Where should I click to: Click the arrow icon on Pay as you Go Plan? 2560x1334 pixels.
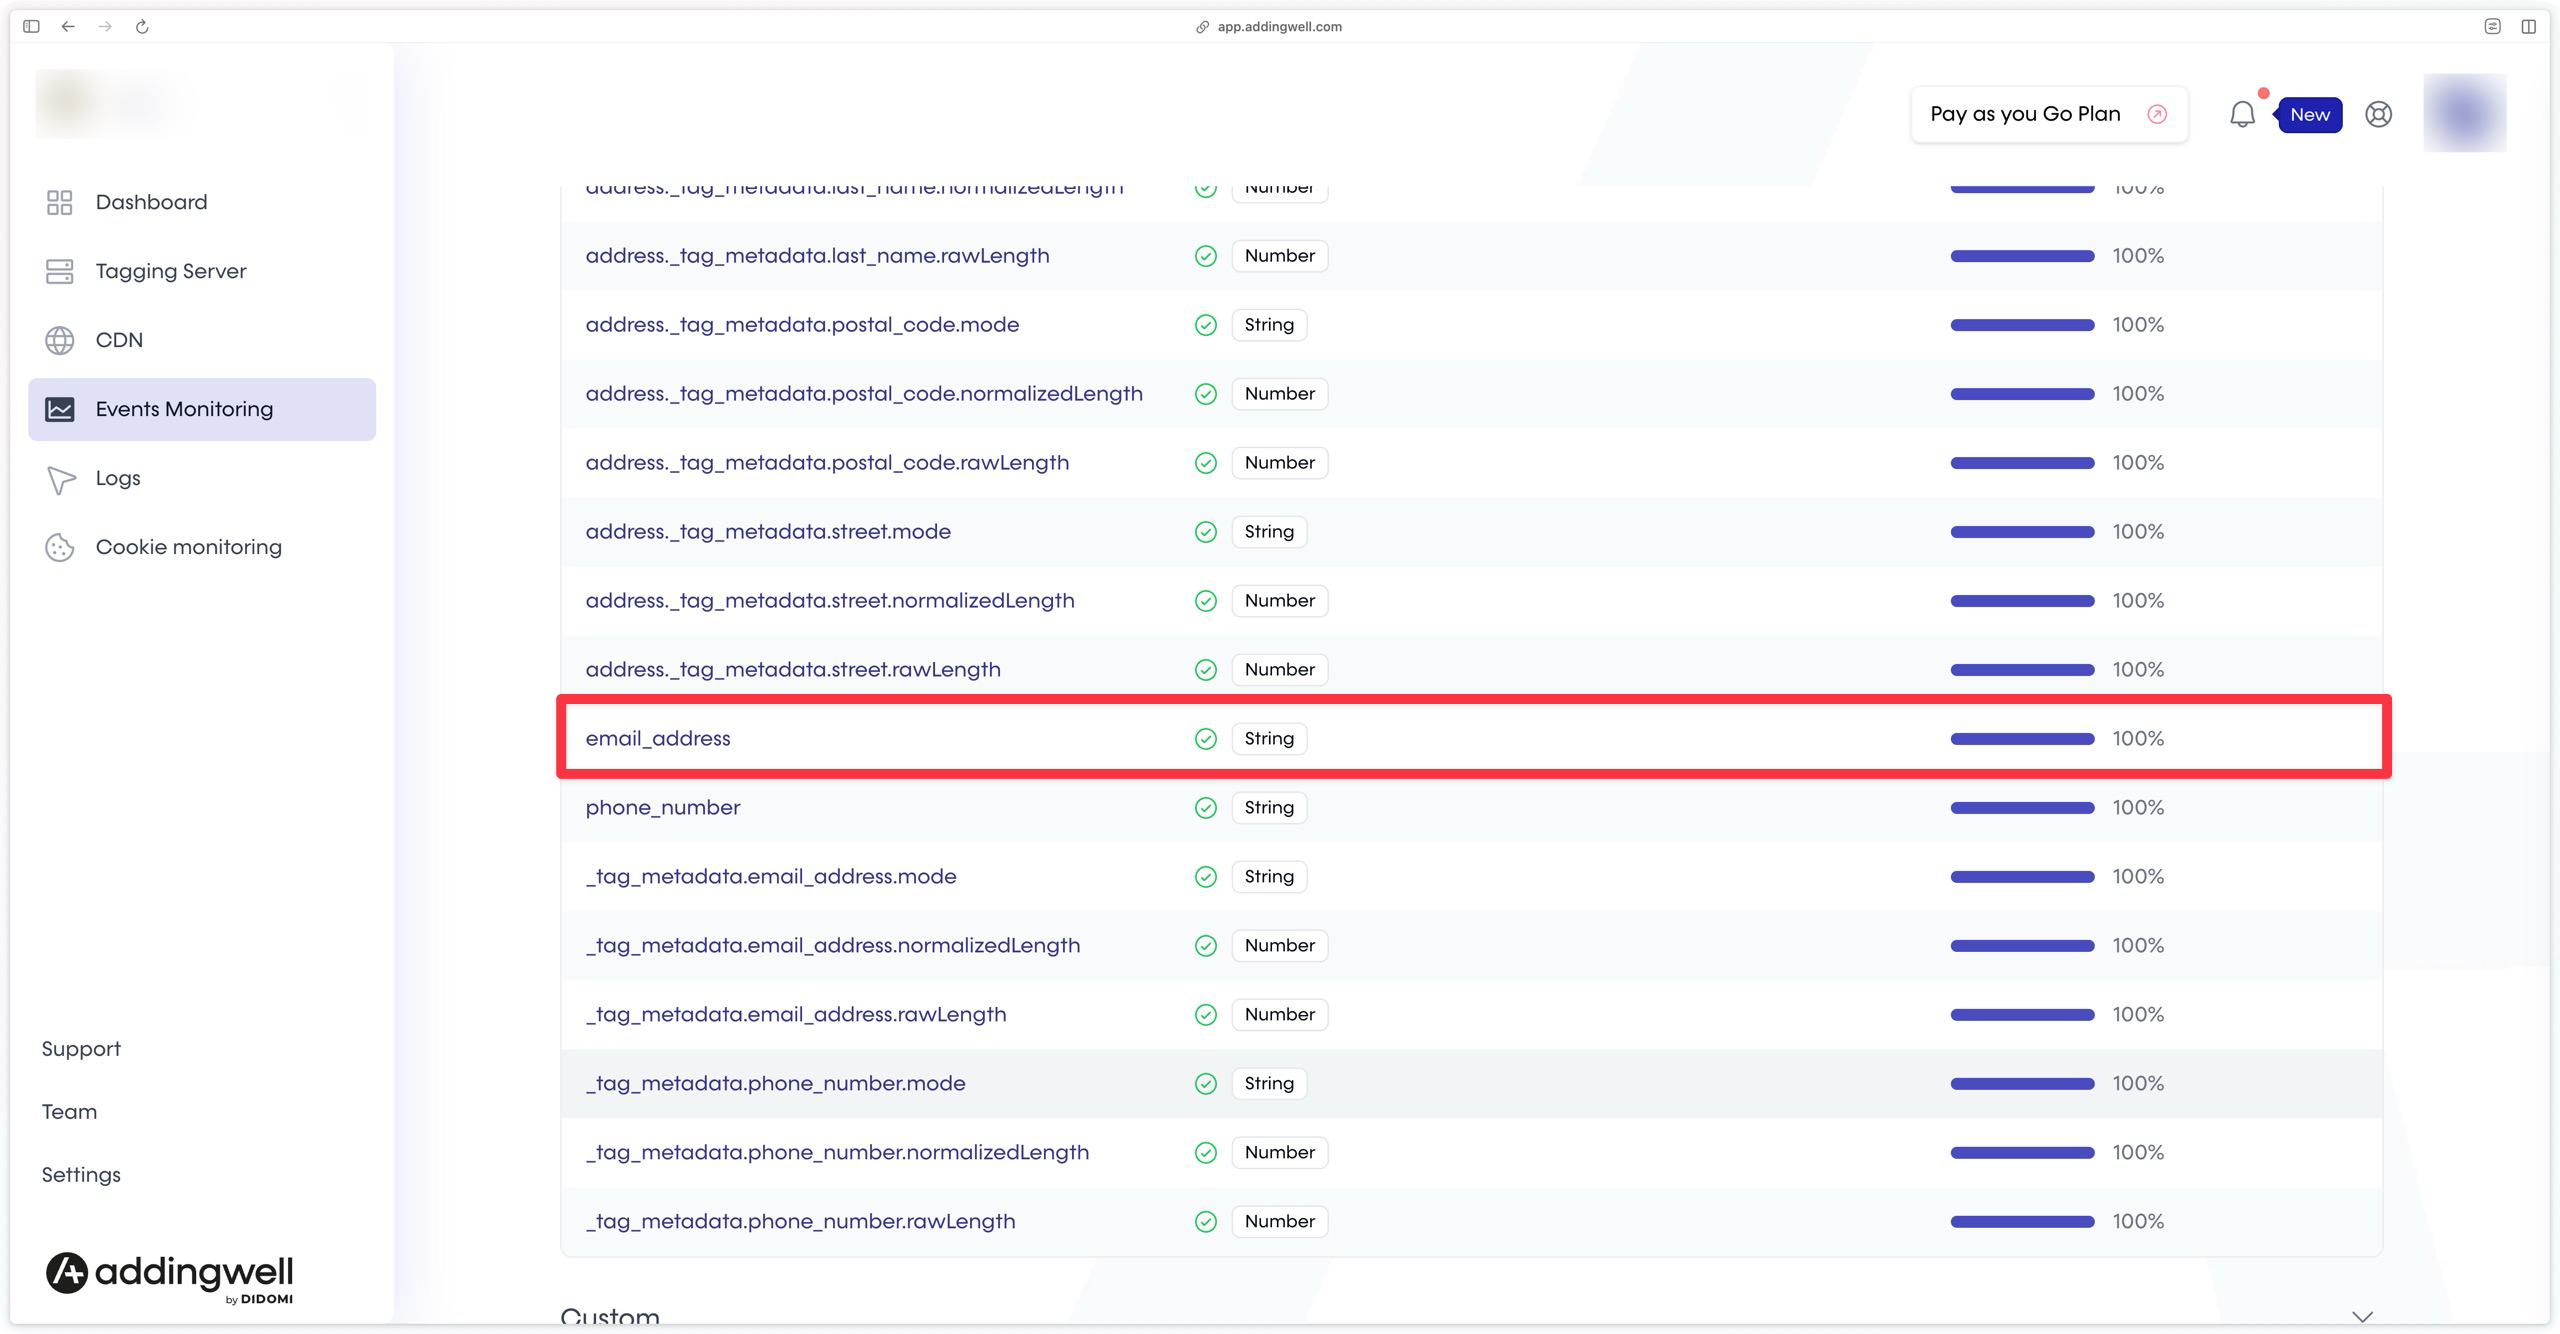click(2157, 114)
